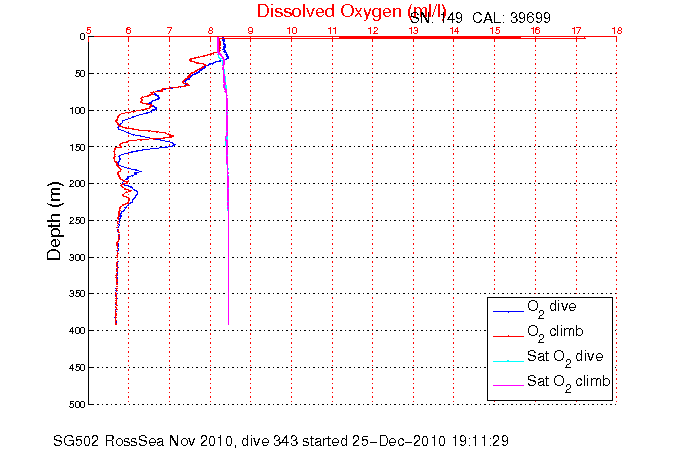Click depth tick label 250
The image size is (681, 454).
click(x=77, y=221)
